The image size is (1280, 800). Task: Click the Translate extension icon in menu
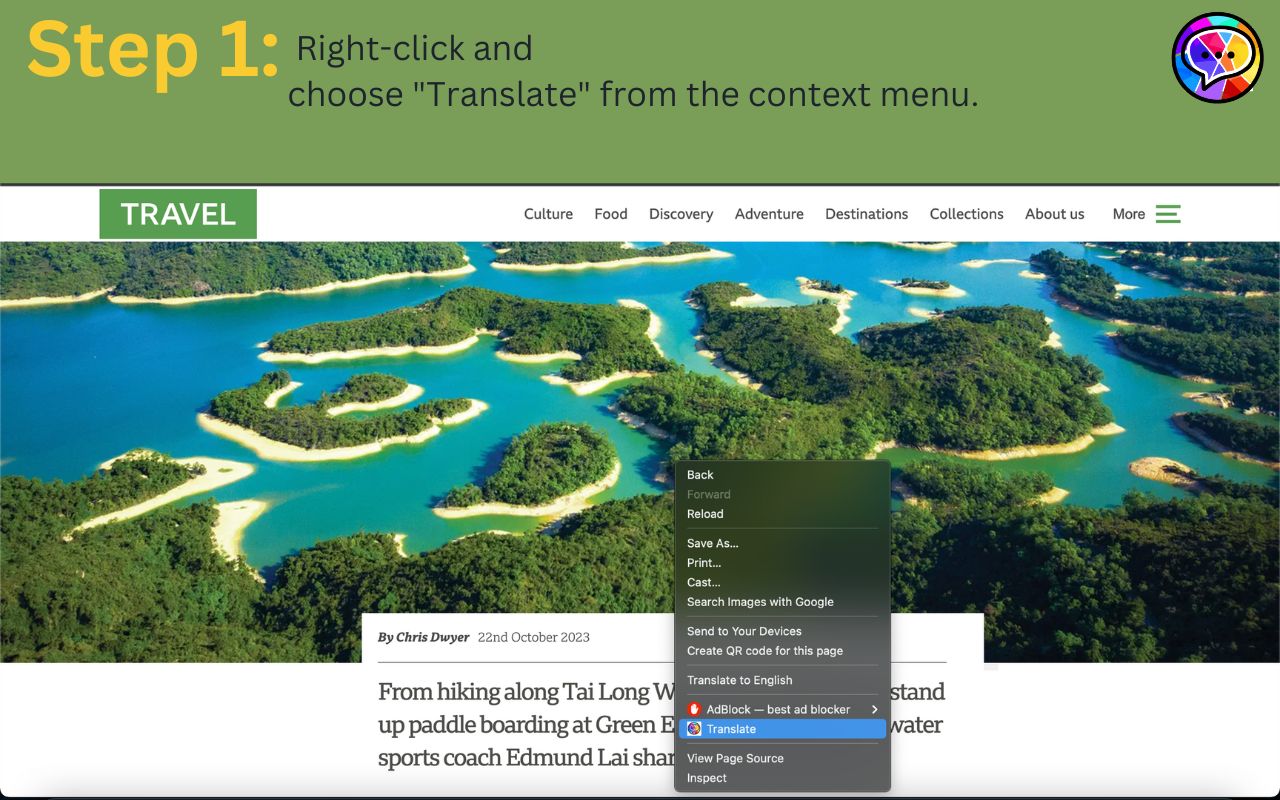pyautogui.click(x=694, y=729)
